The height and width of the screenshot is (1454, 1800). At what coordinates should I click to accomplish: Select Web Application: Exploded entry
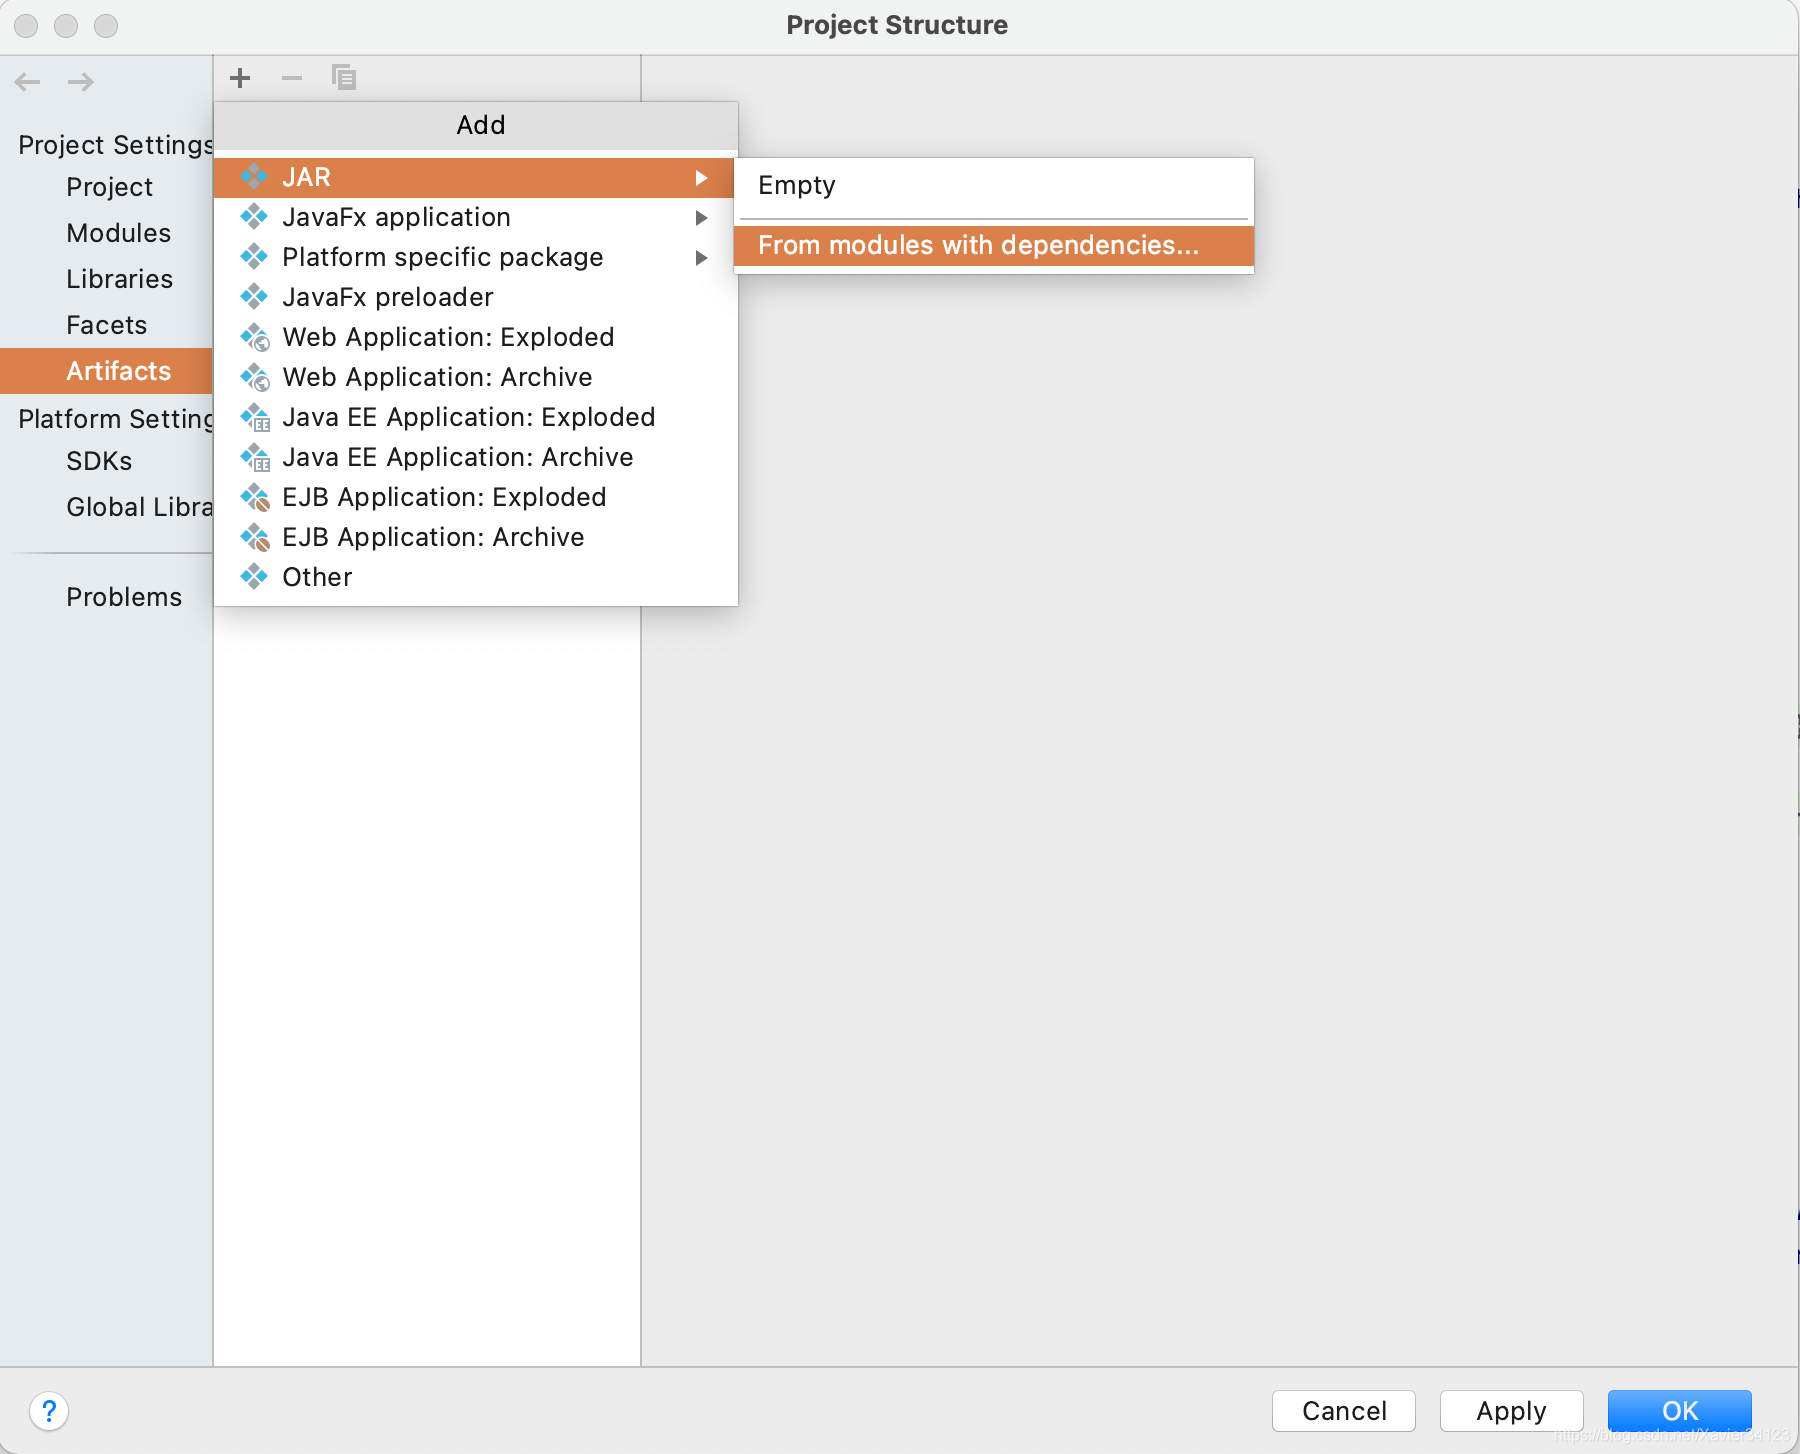(476, 337)
